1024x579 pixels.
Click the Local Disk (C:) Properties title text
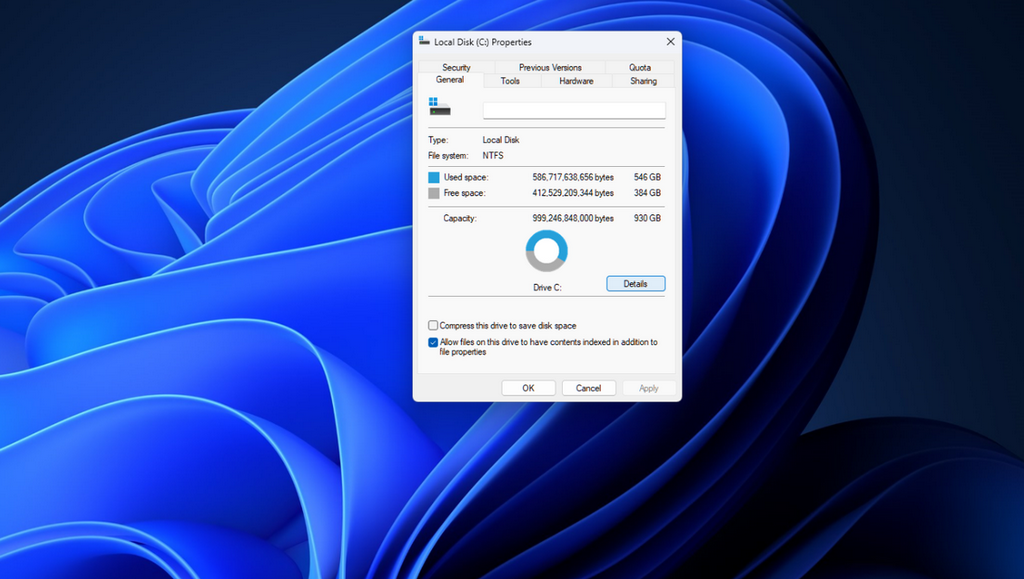[x=483, y=42]
